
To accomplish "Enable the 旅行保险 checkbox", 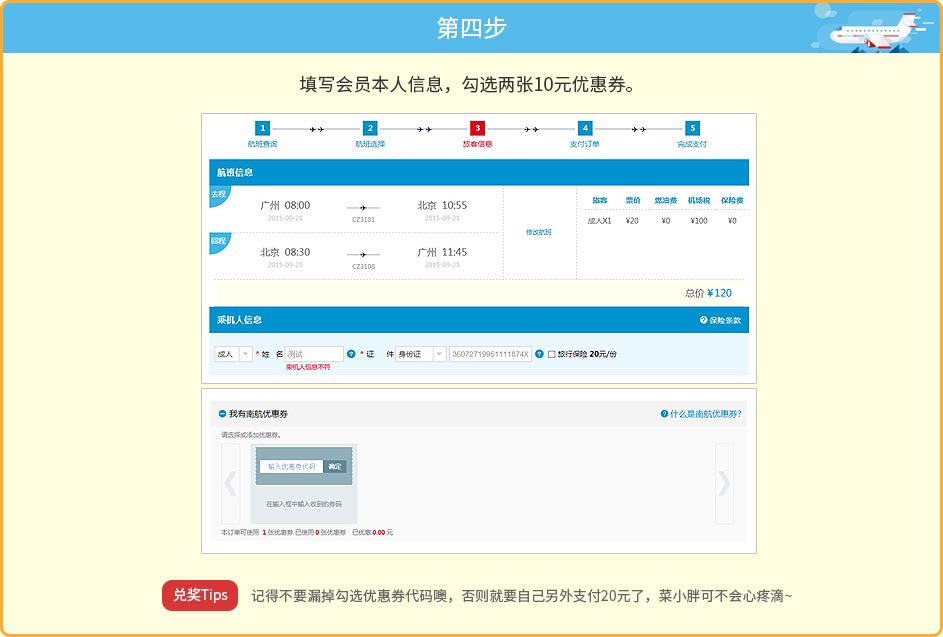I will point(552,354).
